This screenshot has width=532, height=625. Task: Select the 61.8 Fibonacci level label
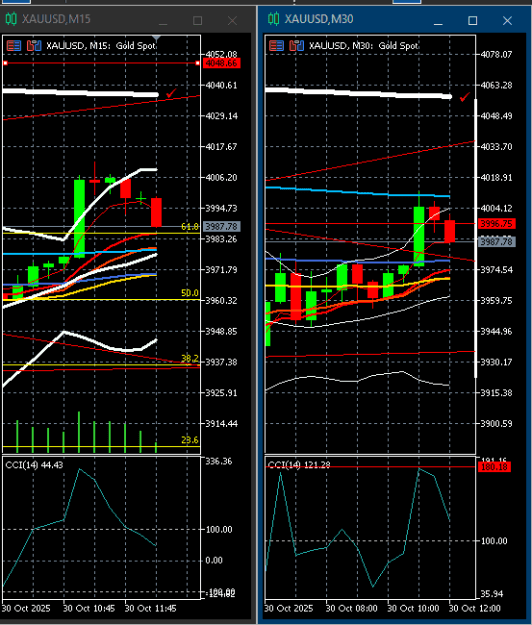coord(190,226)
